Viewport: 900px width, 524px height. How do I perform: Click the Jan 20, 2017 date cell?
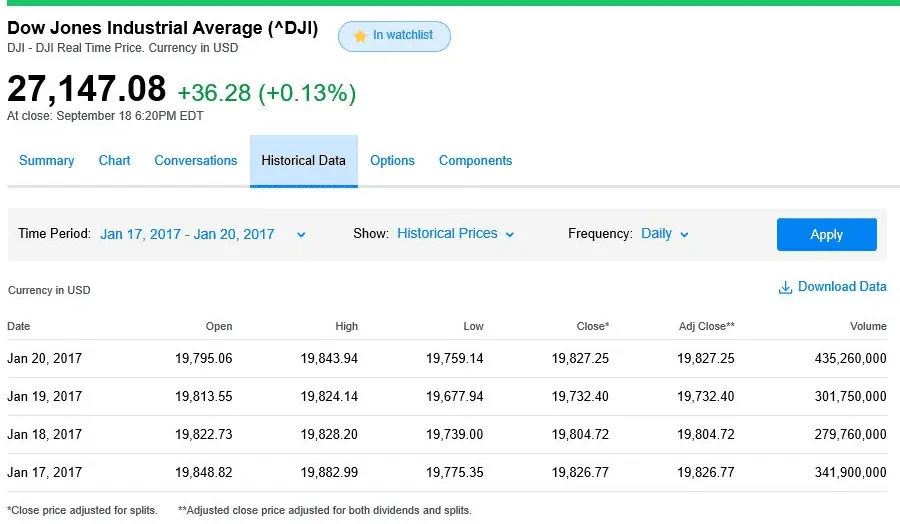click(x=45, y=358)
